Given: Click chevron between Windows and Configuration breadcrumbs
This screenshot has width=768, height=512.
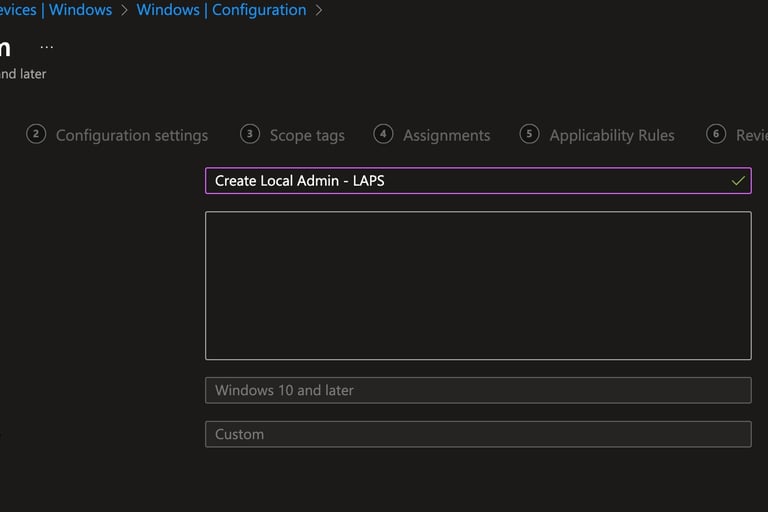Looking at the screenshot, I should 124,10.
